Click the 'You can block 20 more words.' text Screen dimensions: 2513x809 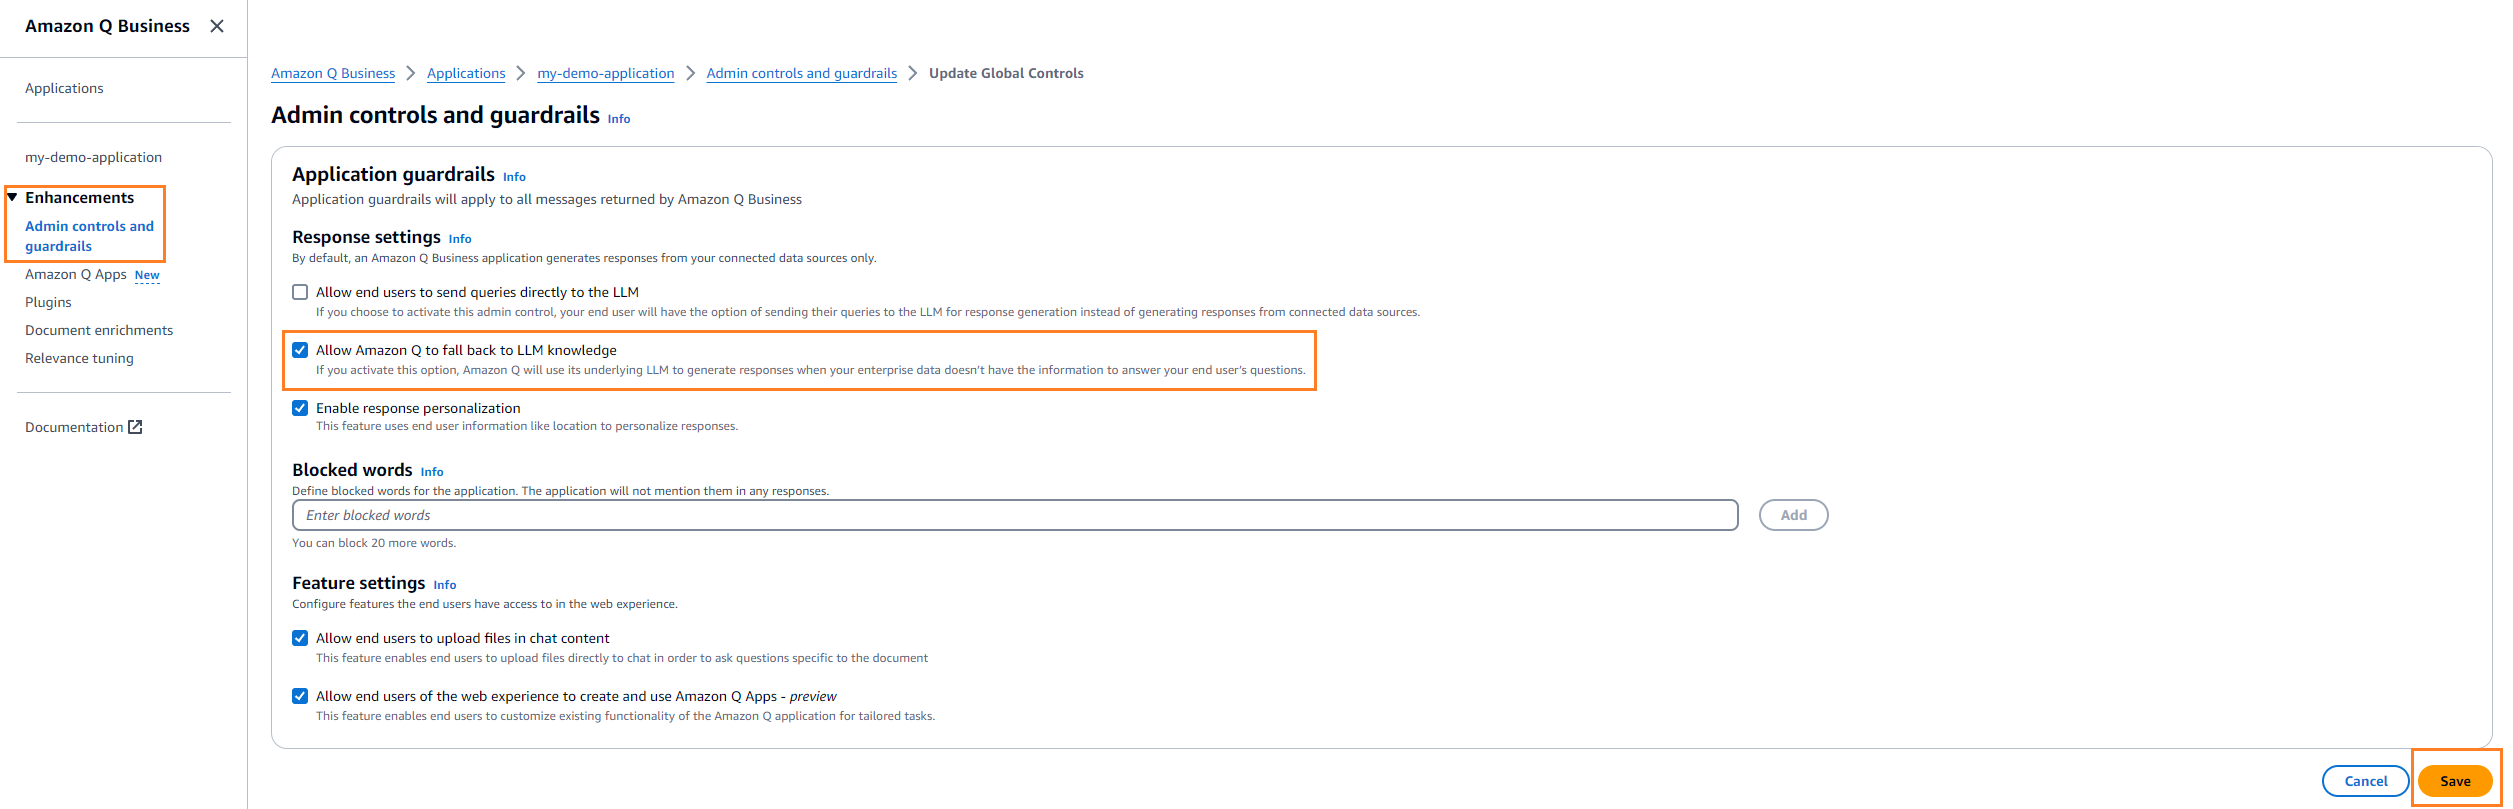[374, 543]
